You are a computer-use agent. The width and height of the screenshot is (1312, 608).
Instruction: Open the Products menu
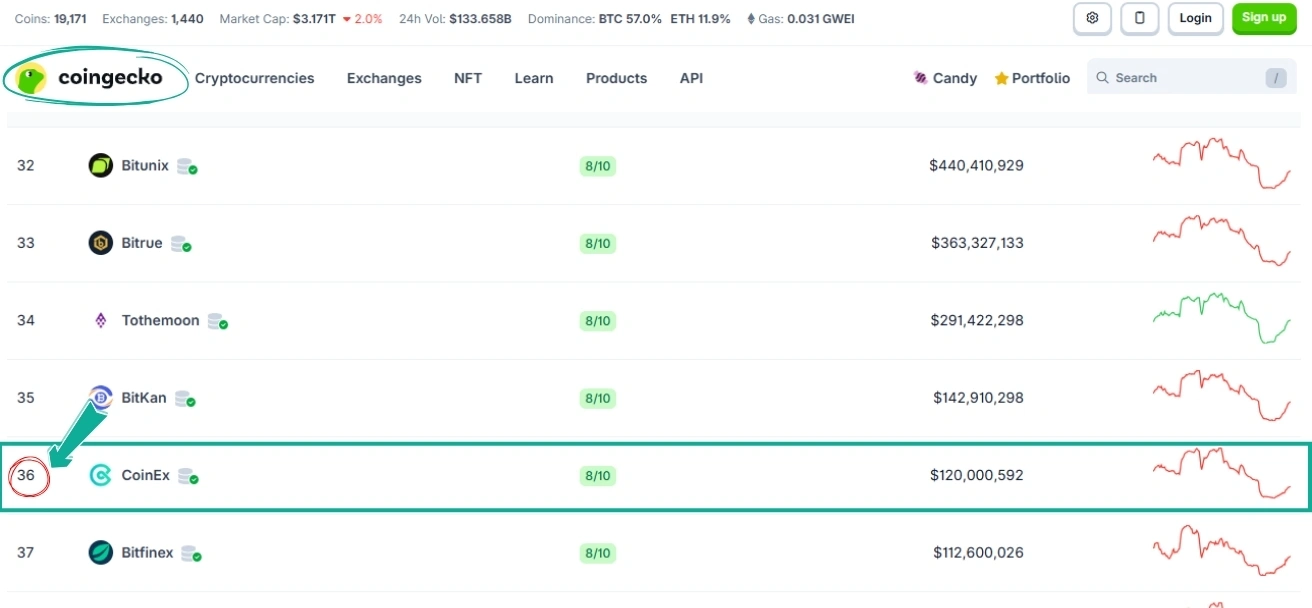tap(616, 78)
